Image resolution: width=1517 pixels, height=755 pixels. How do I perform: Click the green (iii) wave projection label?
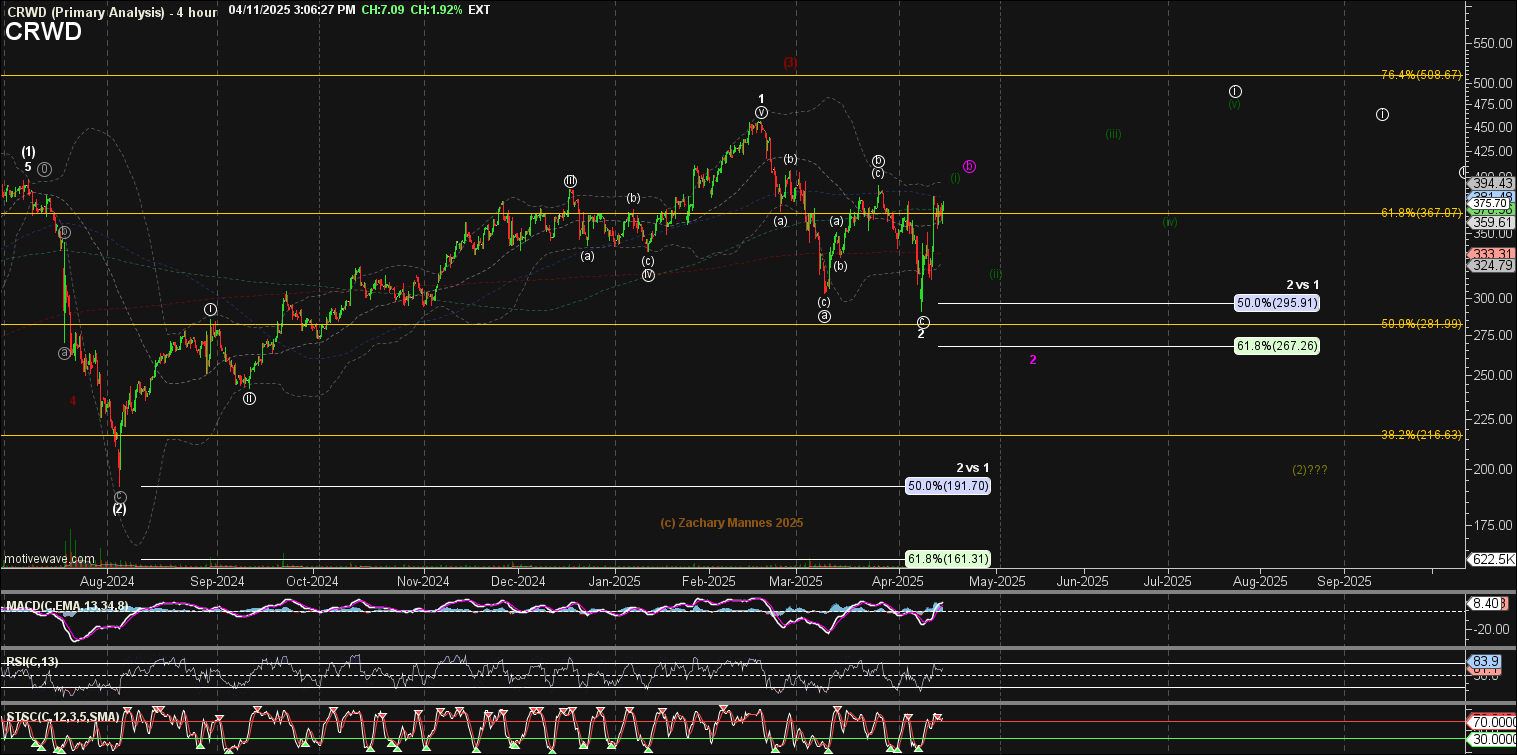pos(1113,134)
